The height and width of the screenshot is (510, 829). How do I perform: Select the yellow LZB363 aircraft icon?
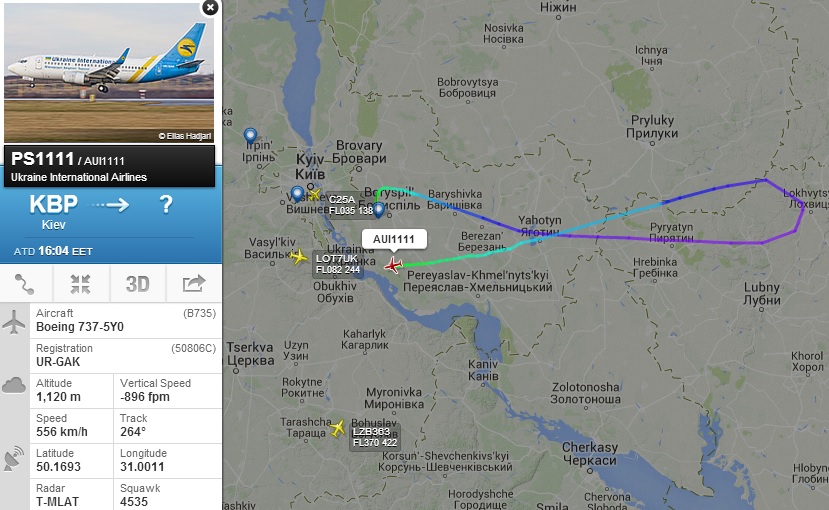(x=338, y=428)
